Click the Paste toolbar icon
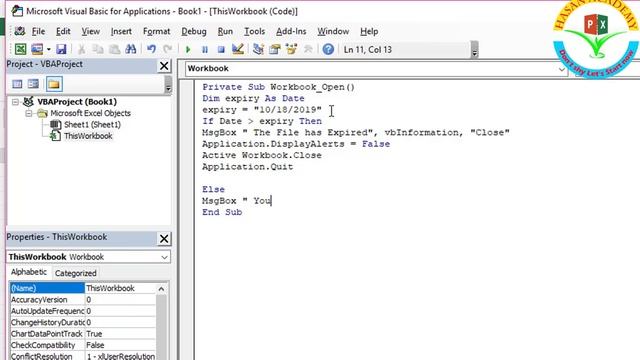 115,49
